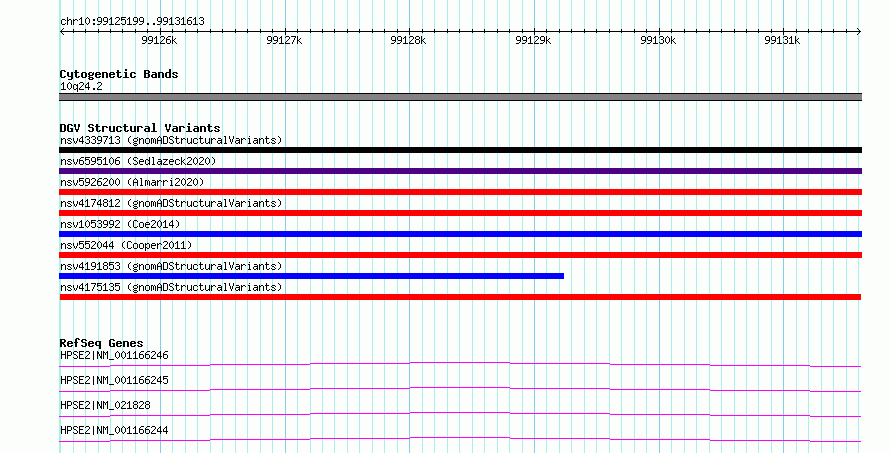890x453 pixels.
Task: Open the HPSE2|NM_001166244 transcript label
Action: [x=114, y=430]
